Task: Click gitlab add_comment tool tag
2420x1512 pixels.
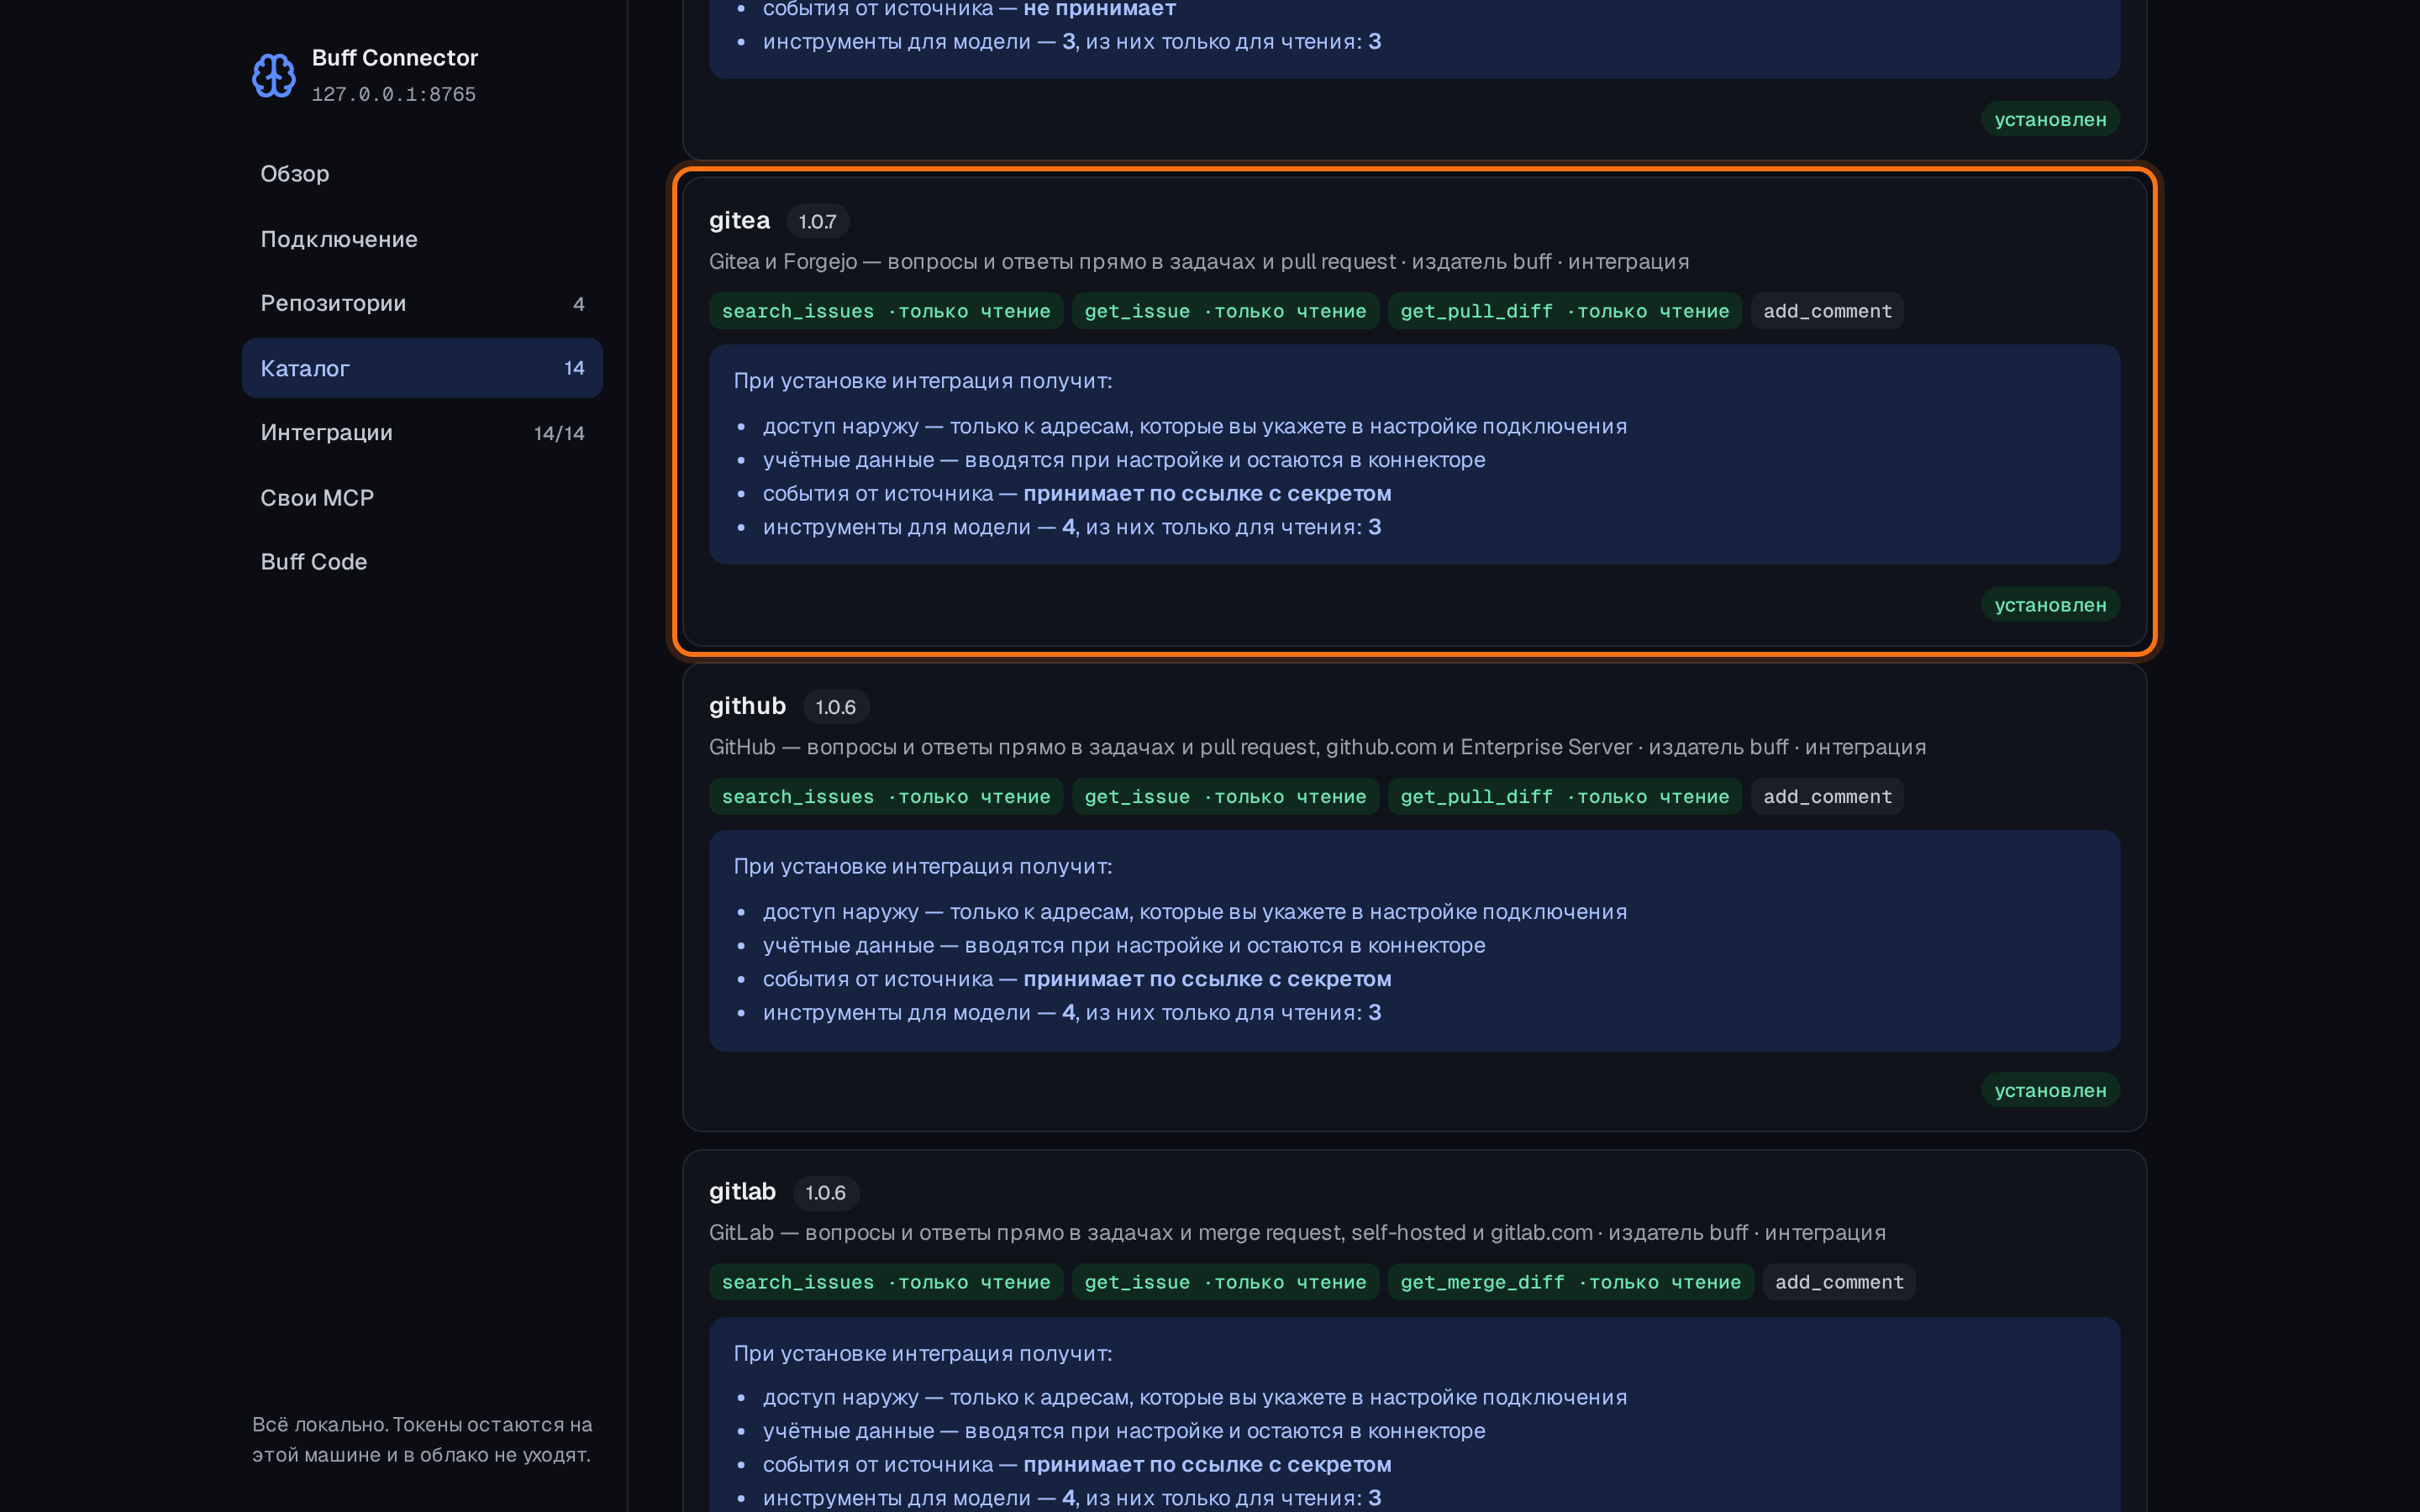Action: point(1839,1282)
